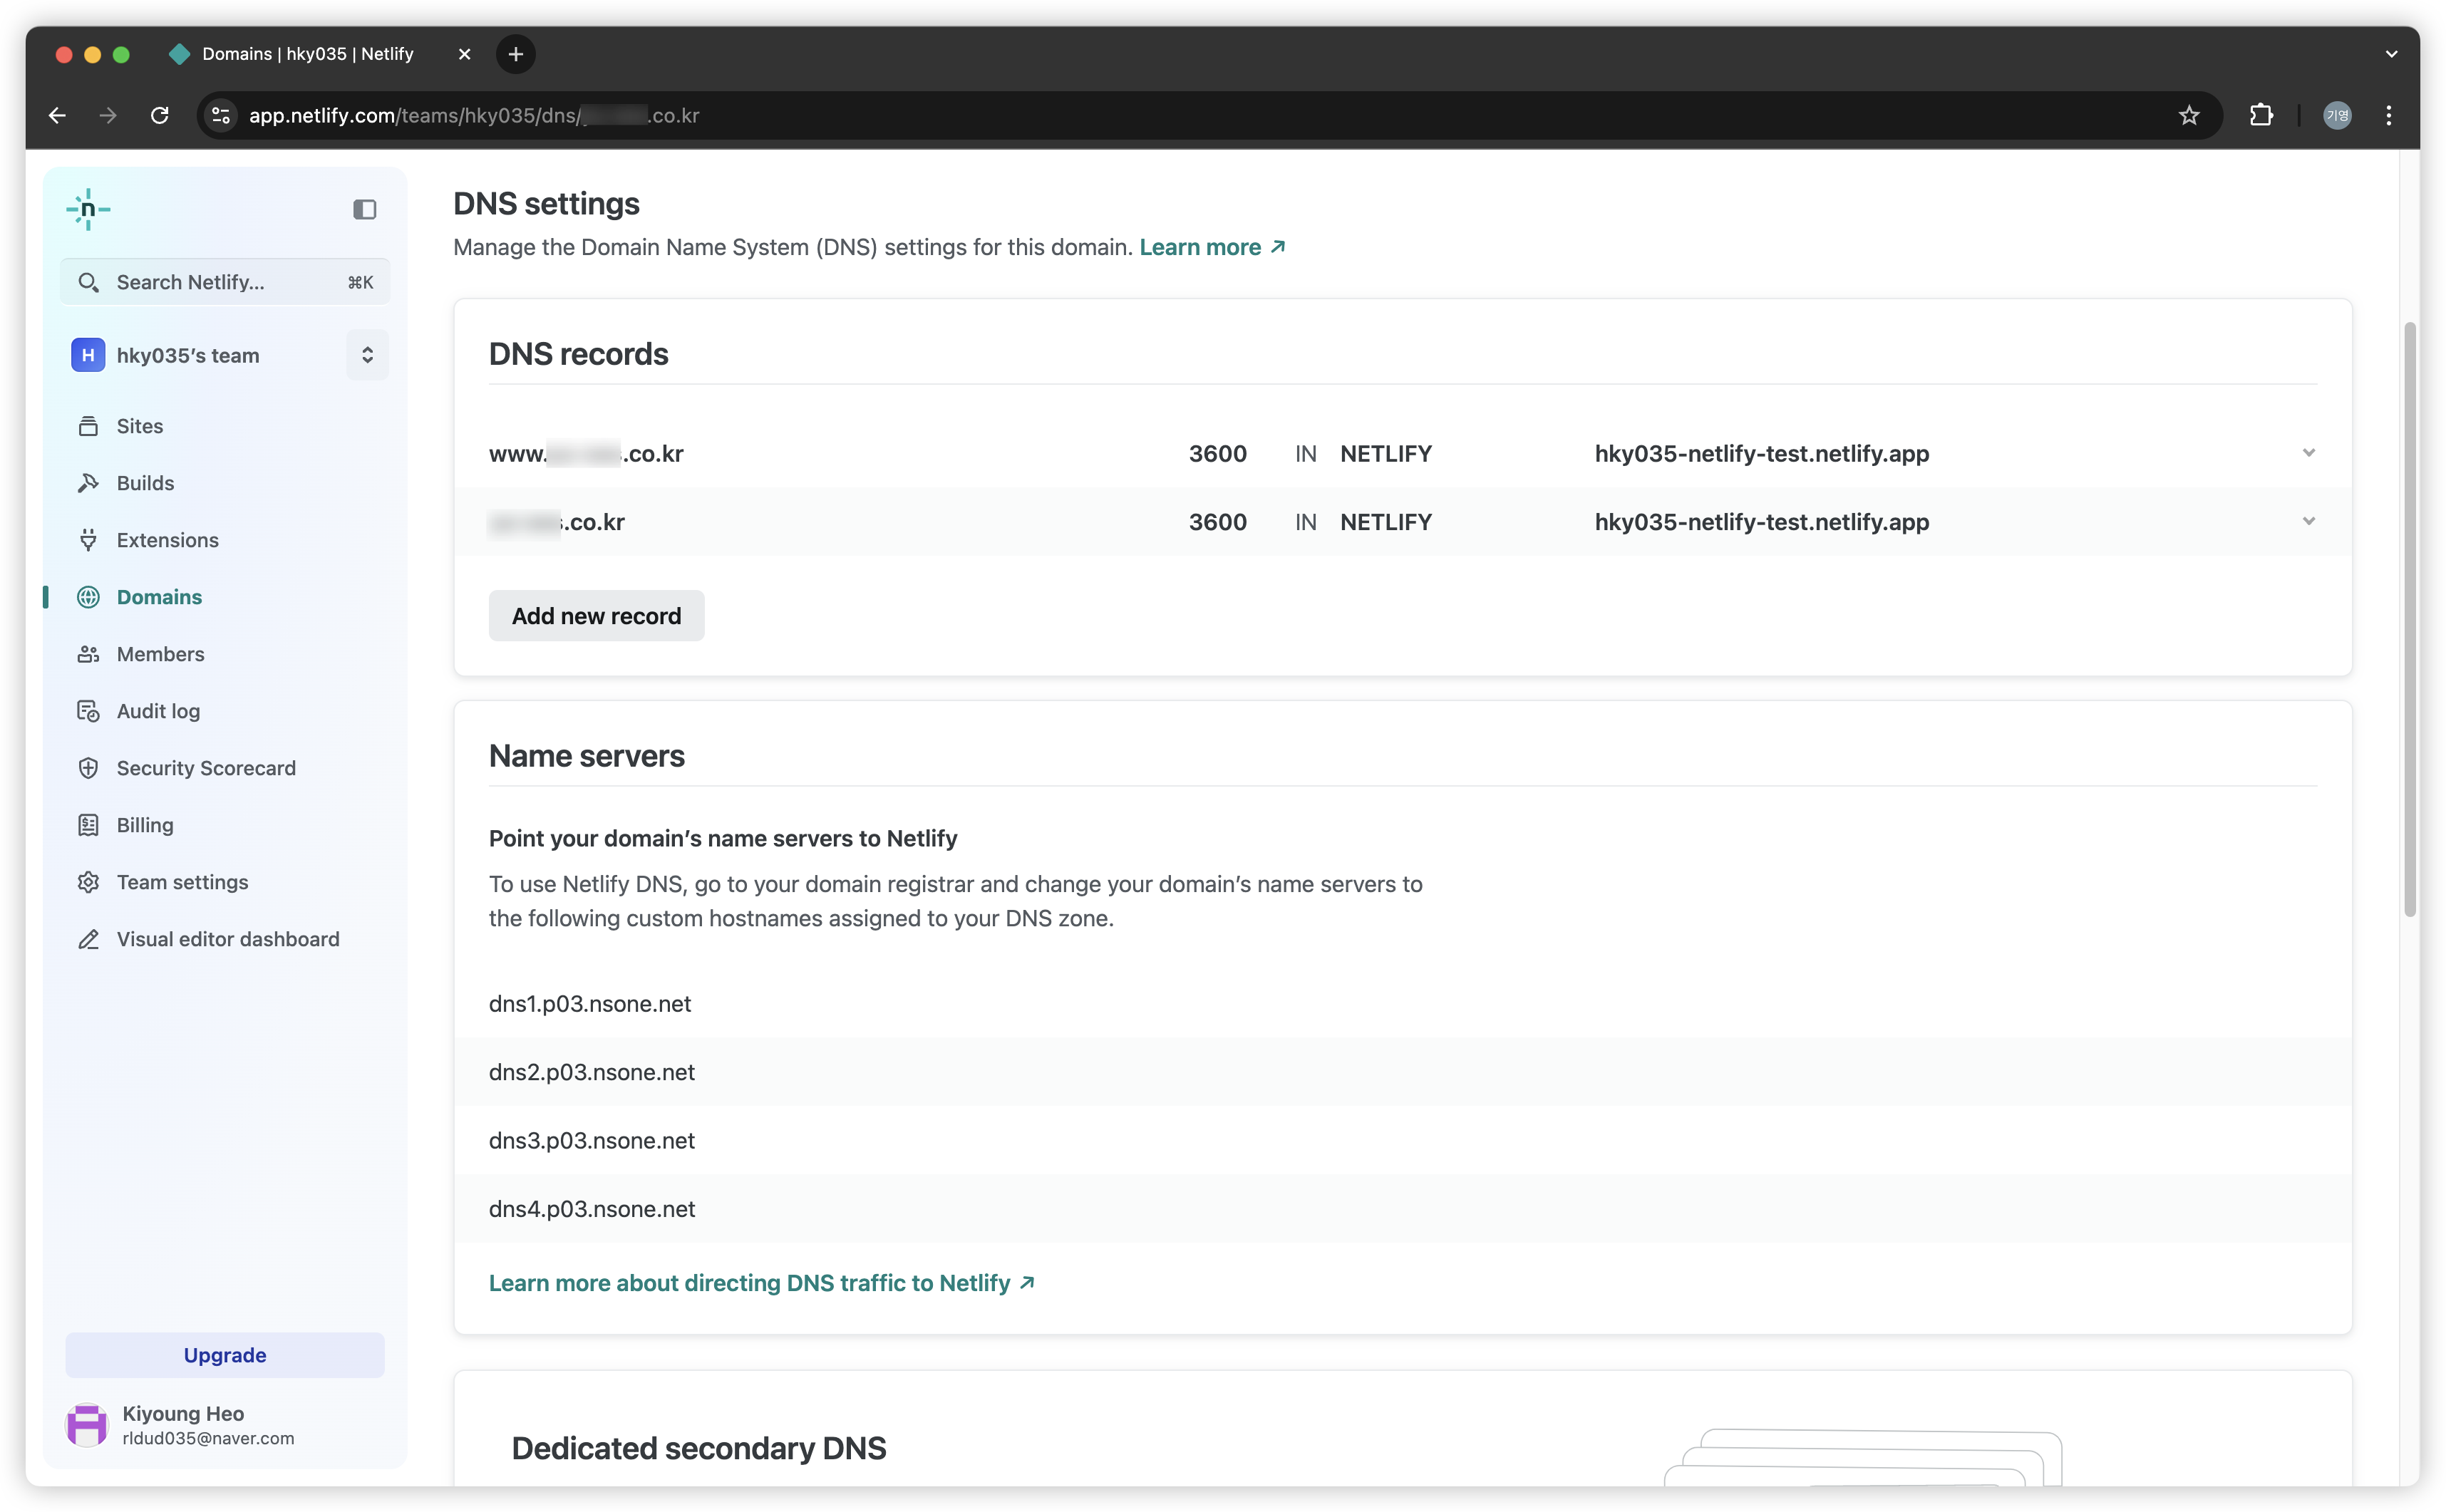The image size is (2446, 1512).
Task: Open Learn more DNS settings link
Action: point(1212,247)
